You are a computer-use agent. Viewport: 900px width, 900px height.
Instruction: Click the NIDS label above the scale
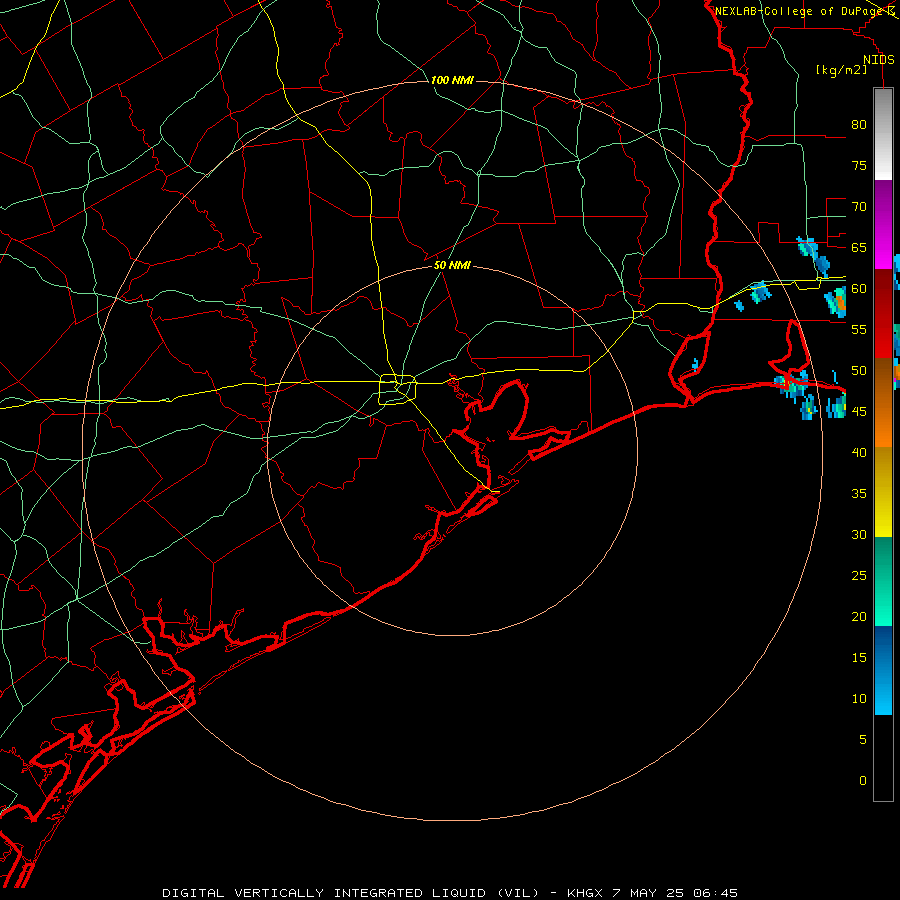[x=879, y=60]
